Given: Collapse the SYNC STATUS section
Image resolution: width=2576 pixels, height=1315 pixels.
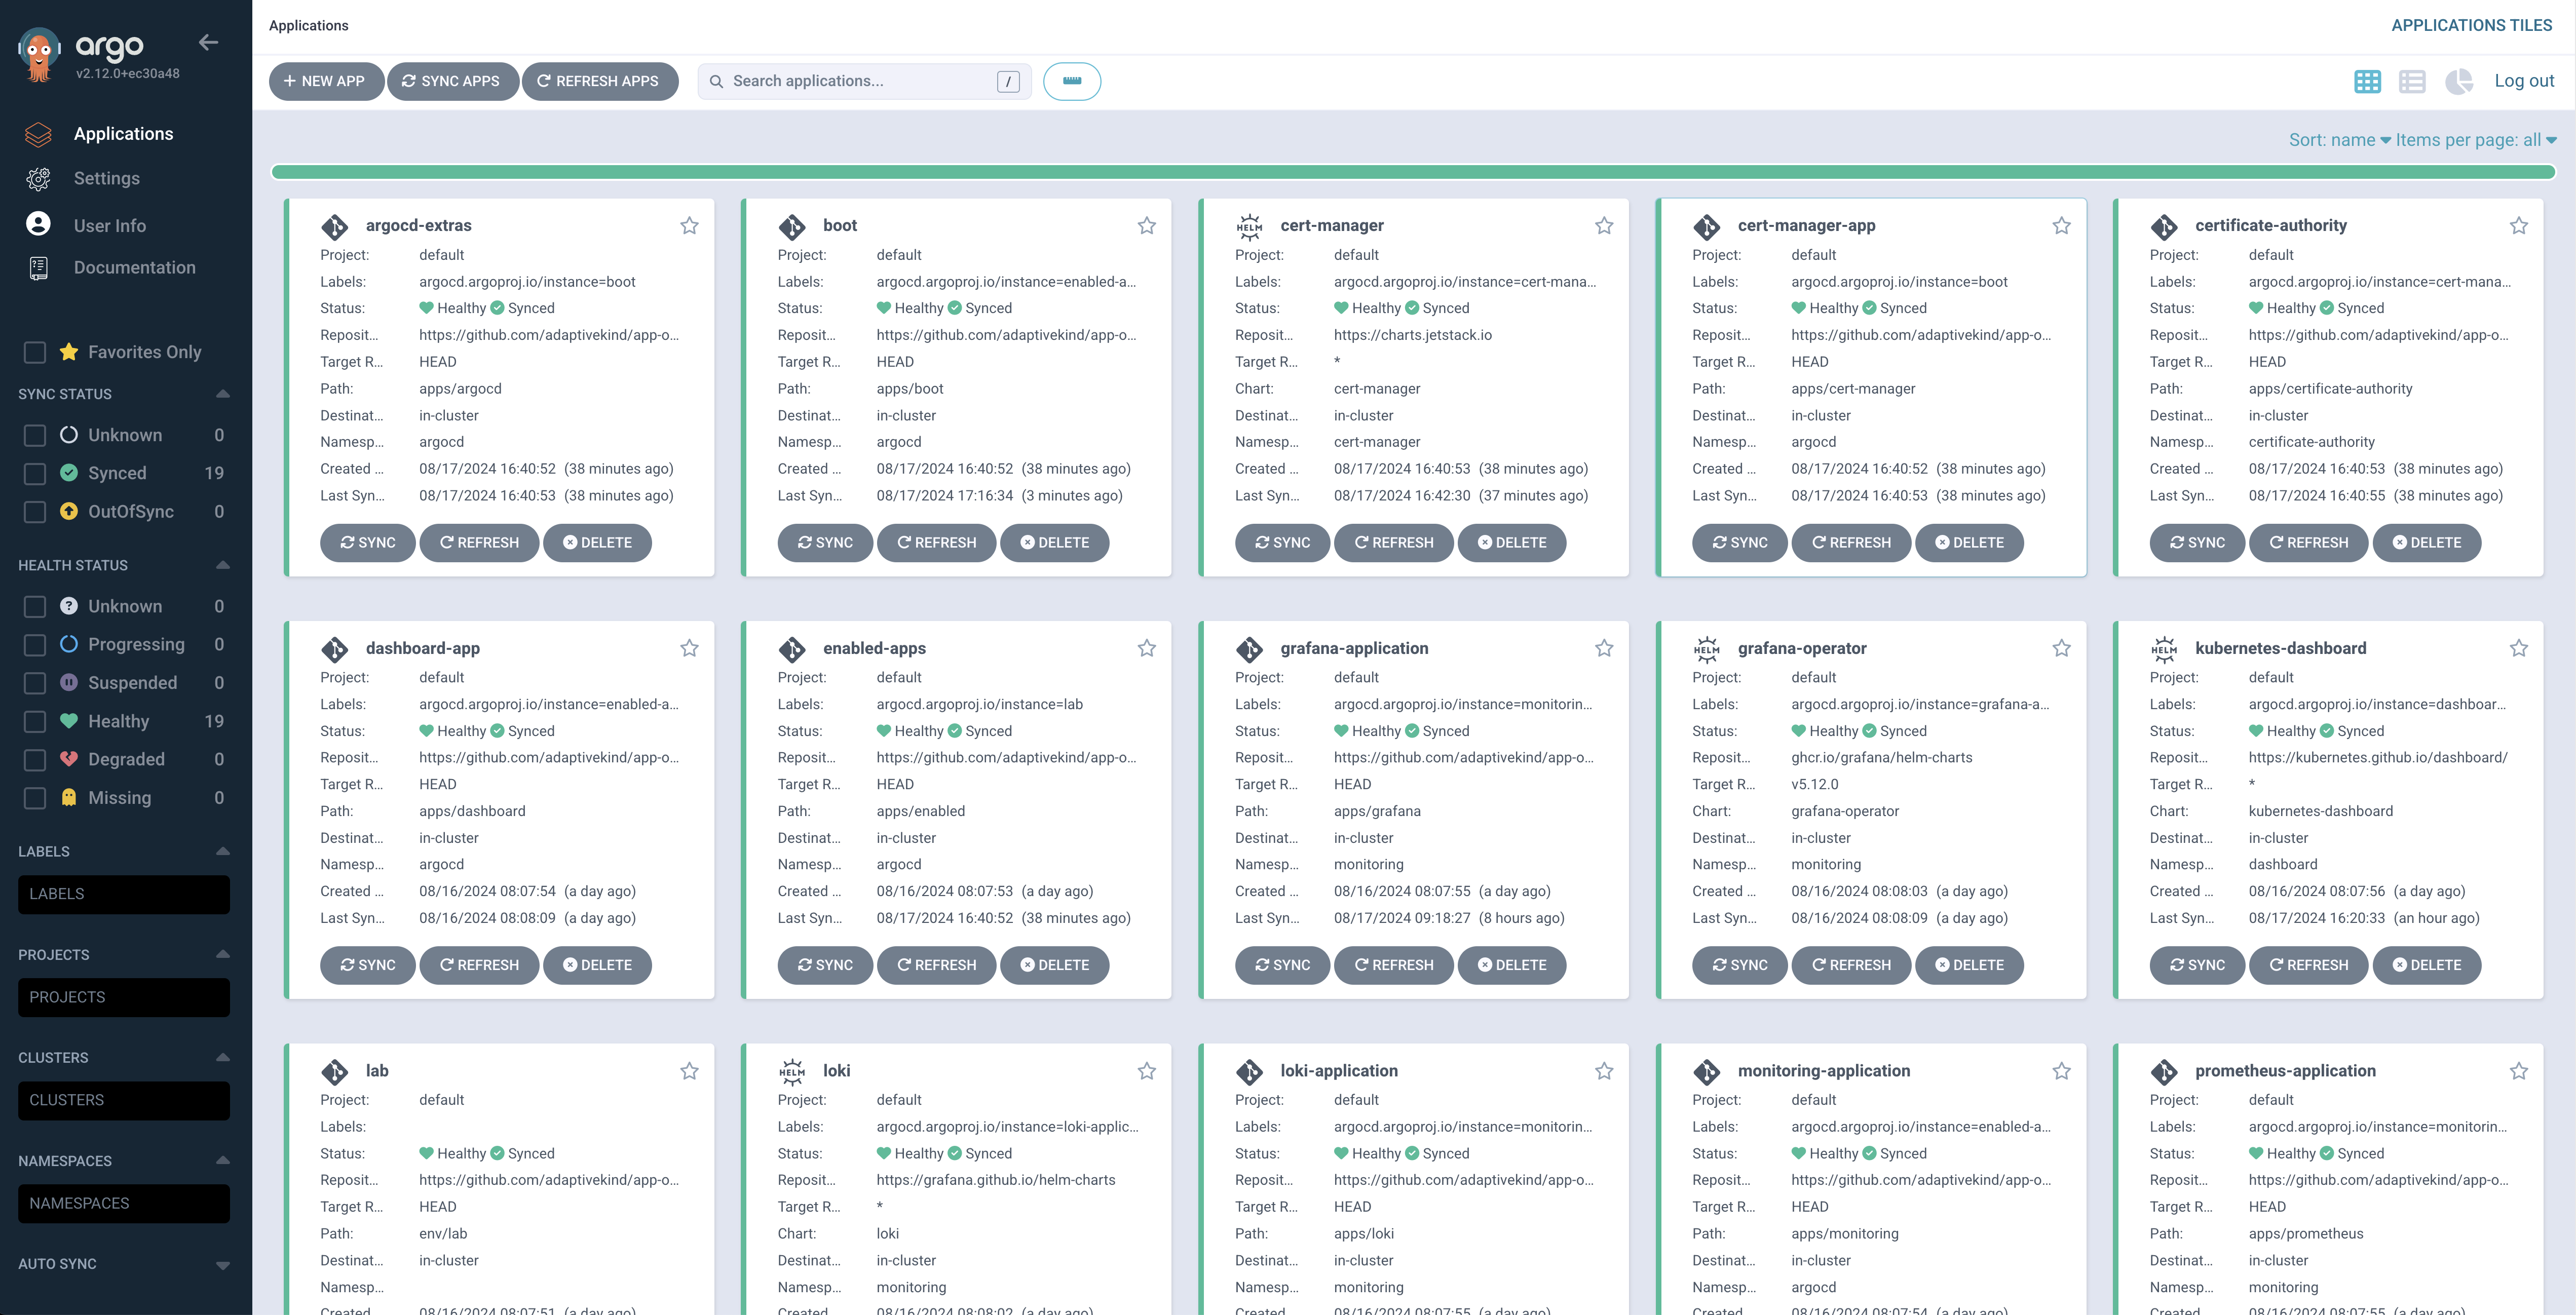Looking at the screenshot, I should 222,394.
